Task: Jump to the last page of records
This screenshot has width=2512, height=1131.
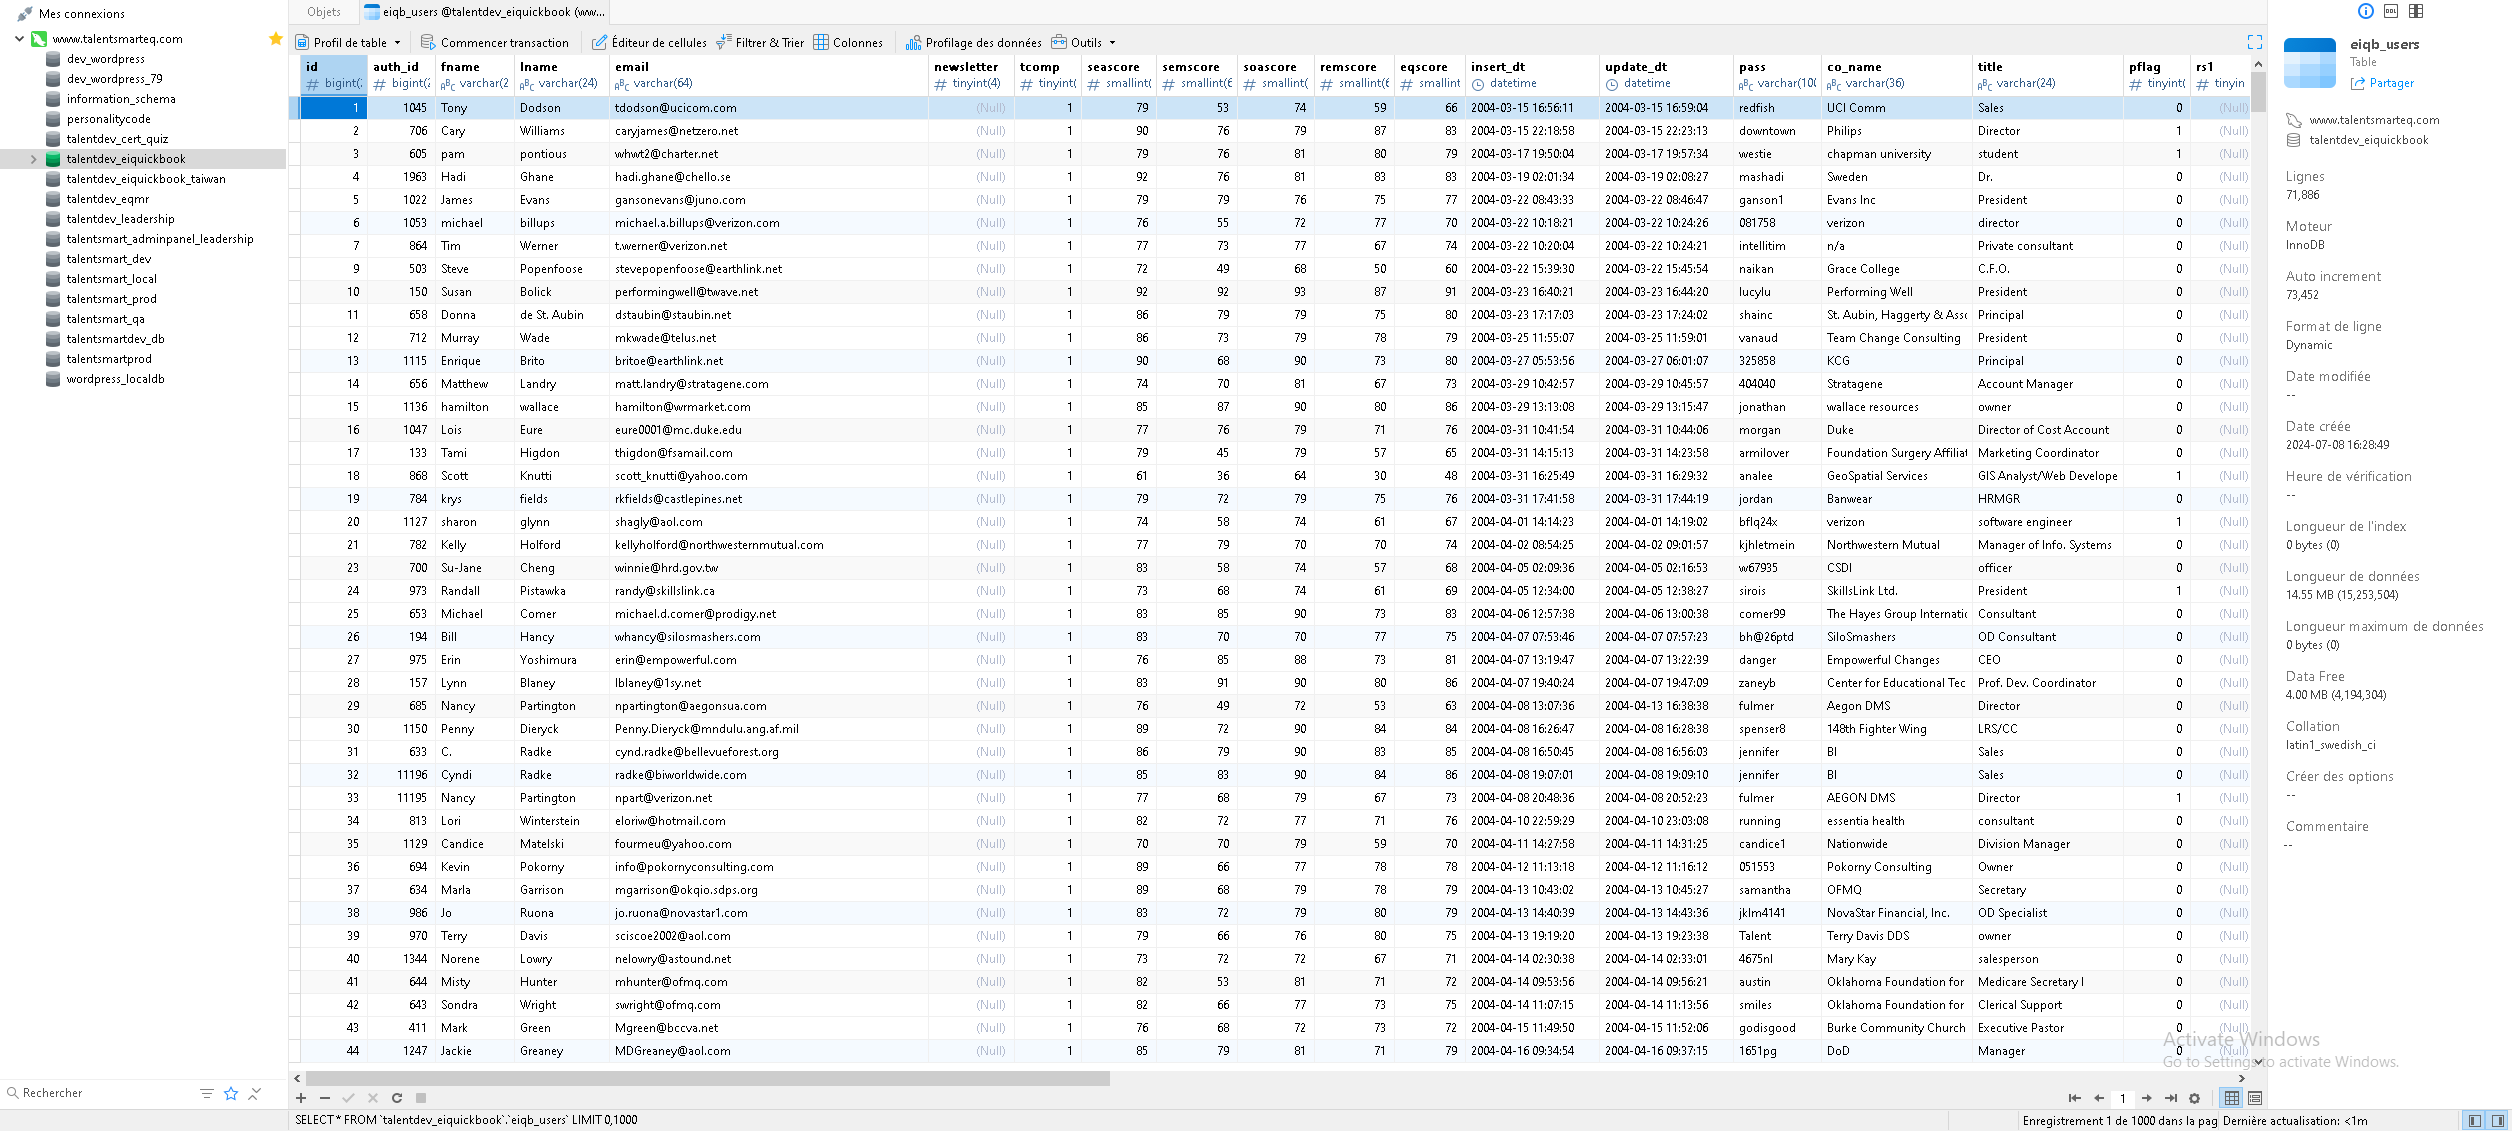Action: tap(2171, 1098)
